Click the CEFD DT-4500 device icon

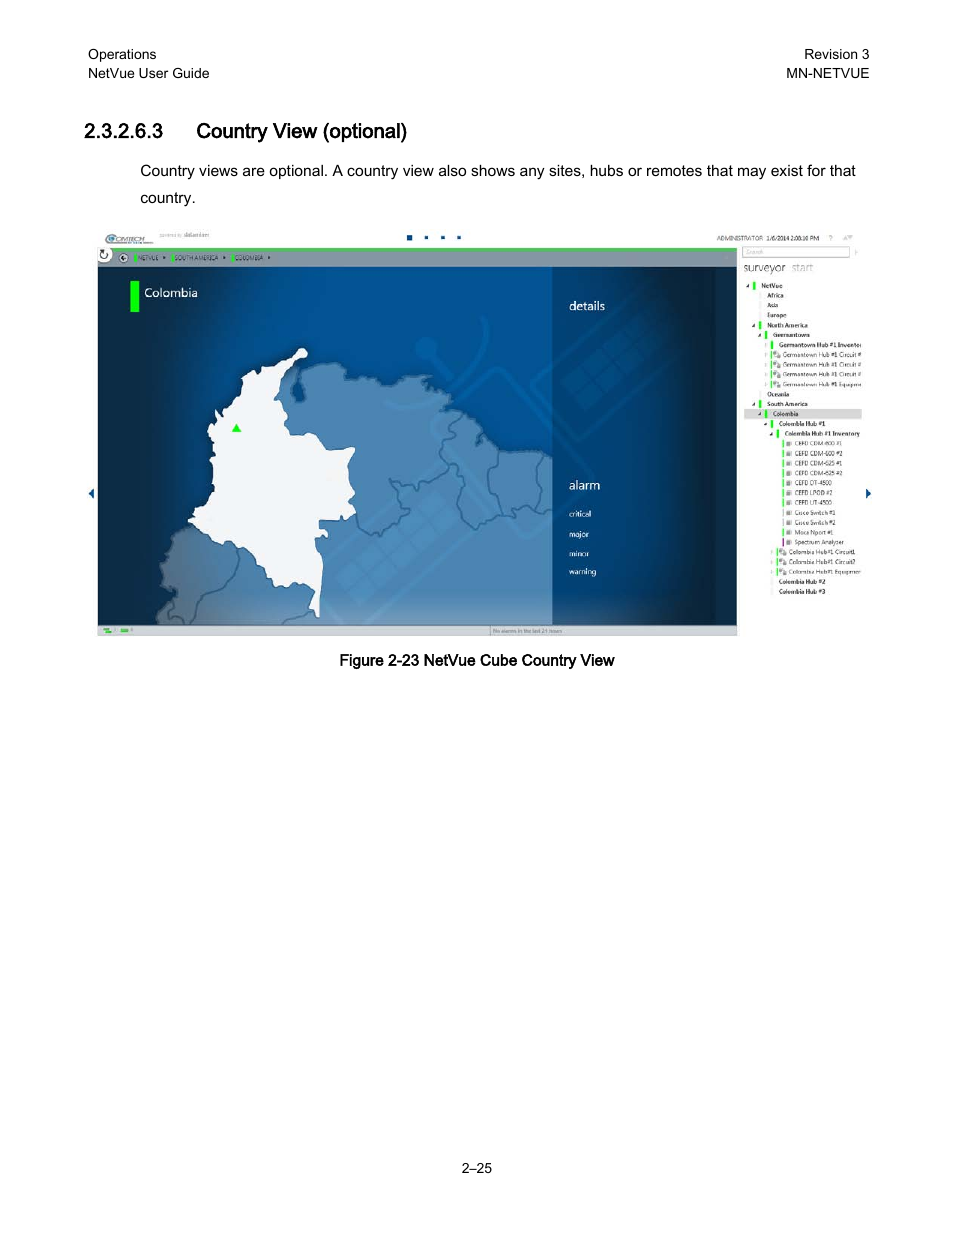tap(789, 483)
